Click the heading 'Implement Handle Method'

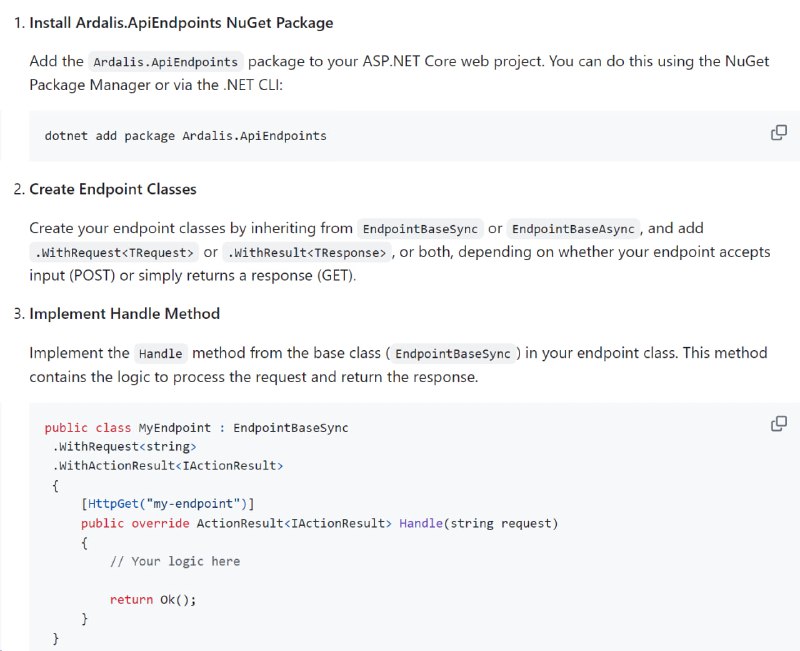(x=124, y=314)
